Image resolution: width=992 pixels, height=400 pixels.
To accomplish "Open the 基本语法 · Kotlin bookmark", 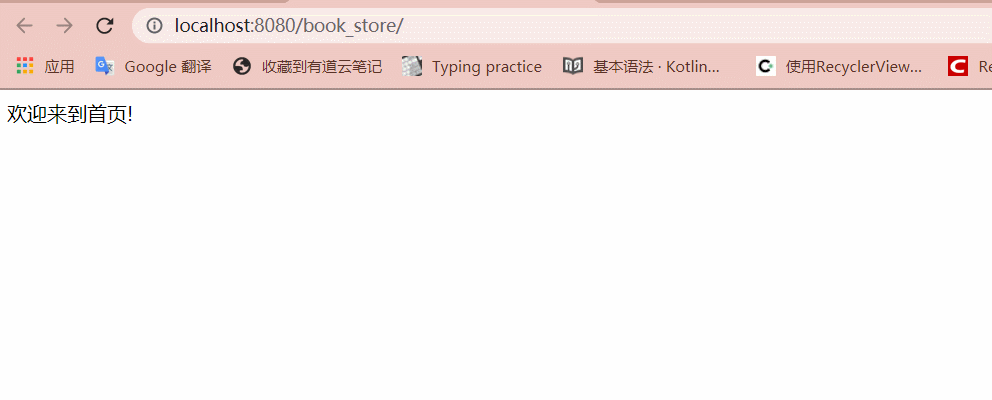I will 656,66.
